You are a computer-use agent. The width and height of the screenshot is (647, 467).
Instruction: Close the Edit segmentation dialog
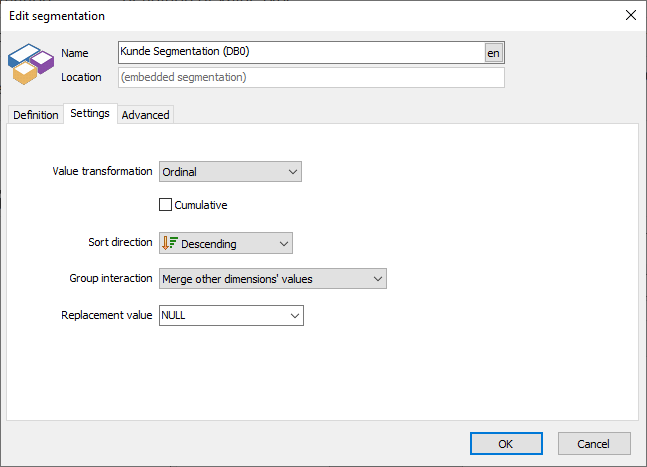point(630,15)
